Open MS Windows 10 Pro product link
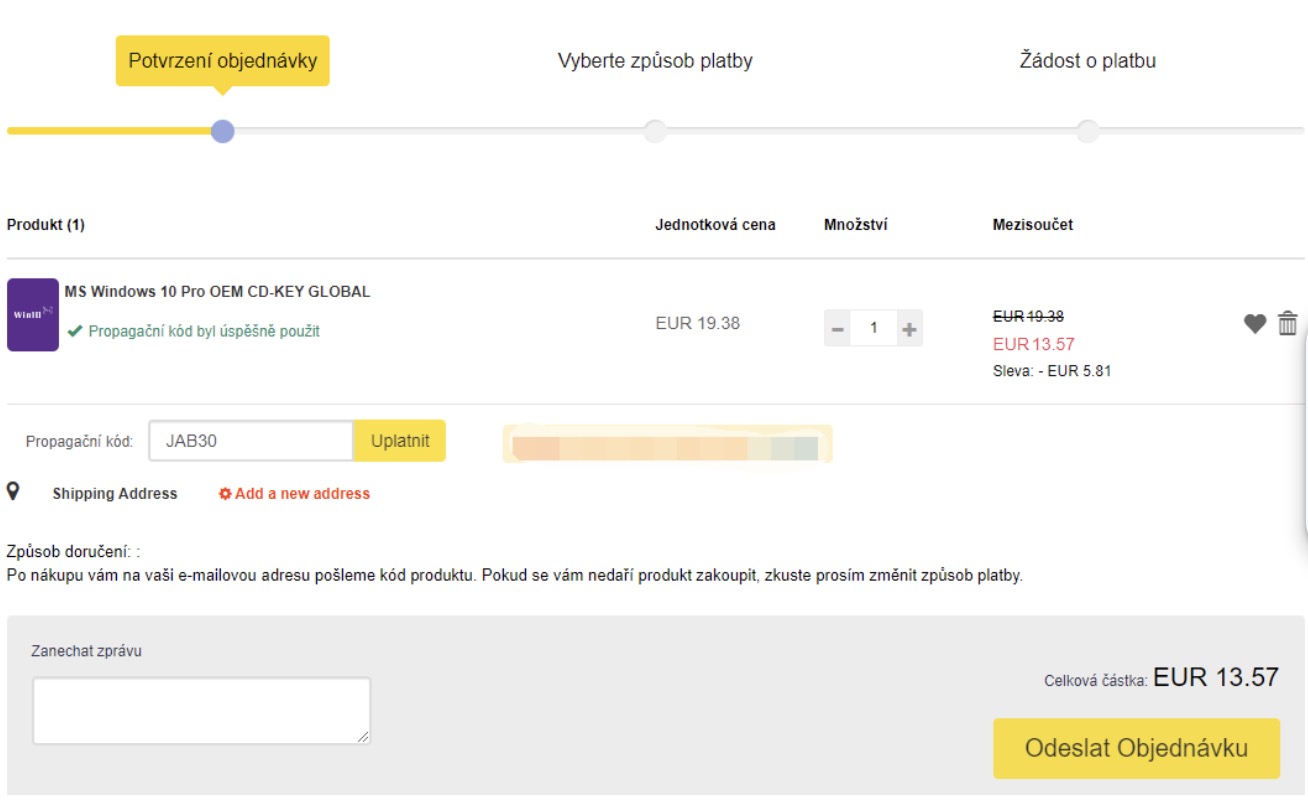 tap(217, 292)
